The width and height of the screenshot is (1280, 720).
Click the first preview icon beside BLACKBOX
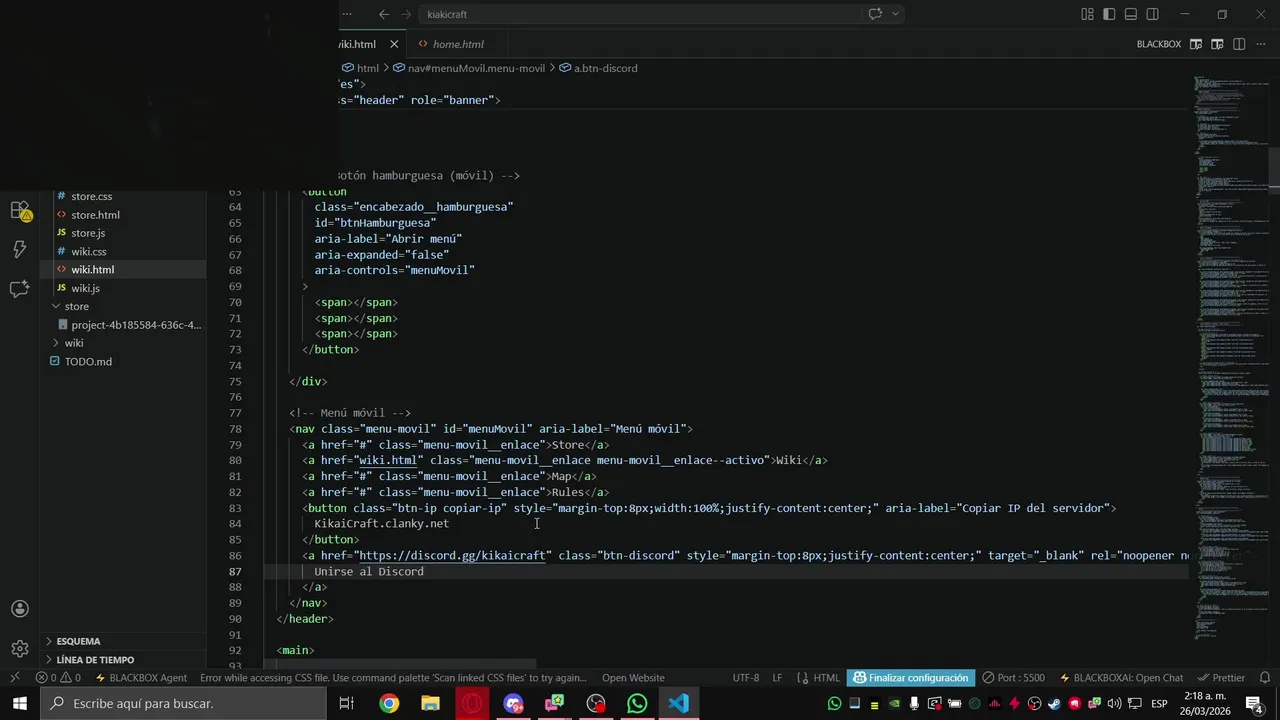pyautogui.click(x=1196, y=44)
